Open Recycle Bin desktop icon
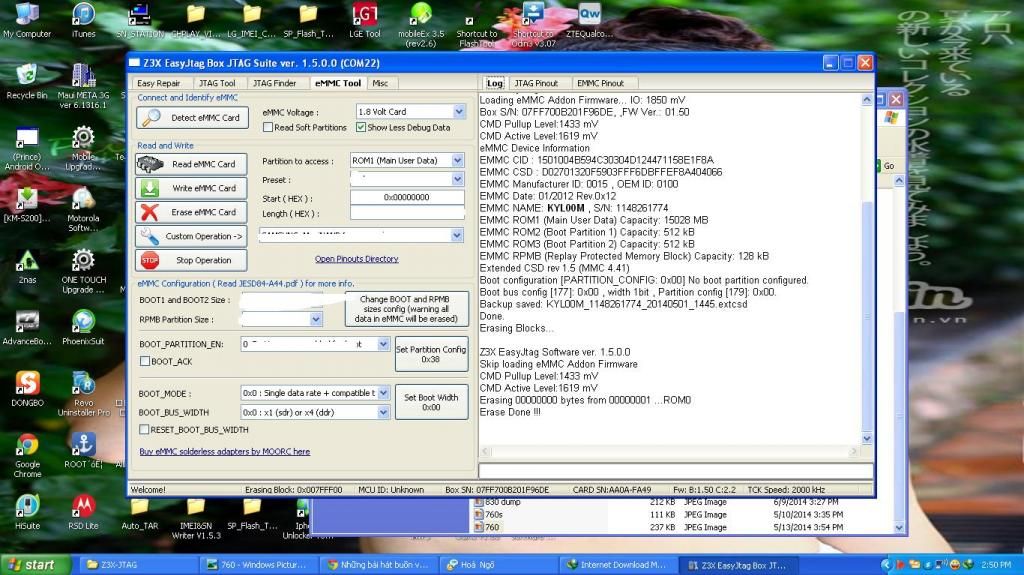 pyautogui.click(x=27, y=82)
